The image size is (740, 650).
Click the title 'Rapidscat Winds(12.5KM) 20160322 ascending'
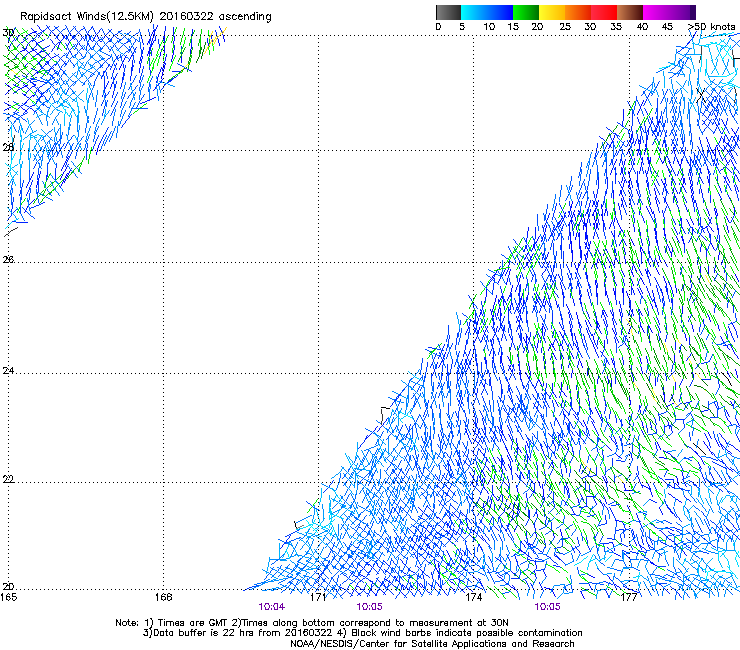tap(146, 17)
